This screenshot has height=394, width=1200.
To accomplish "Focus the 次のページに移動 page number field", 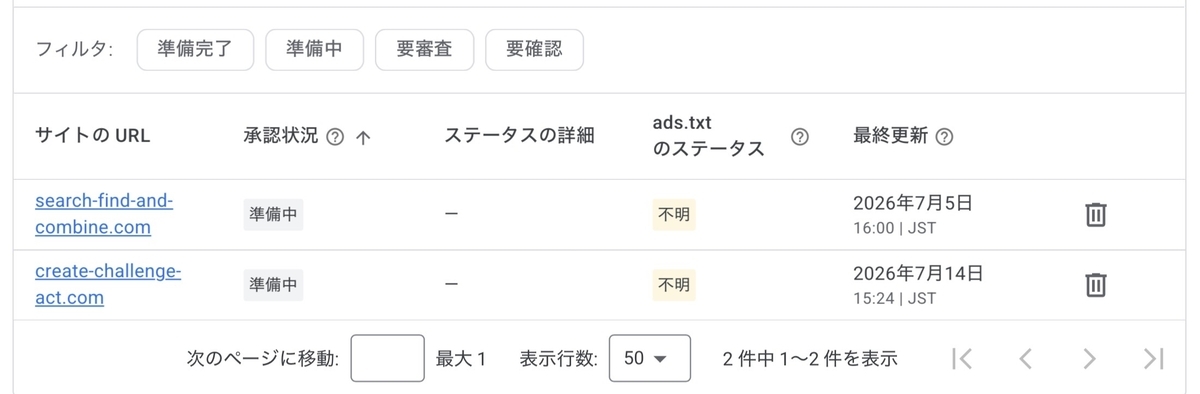I will pyautogui.click(x=387, y=358).
